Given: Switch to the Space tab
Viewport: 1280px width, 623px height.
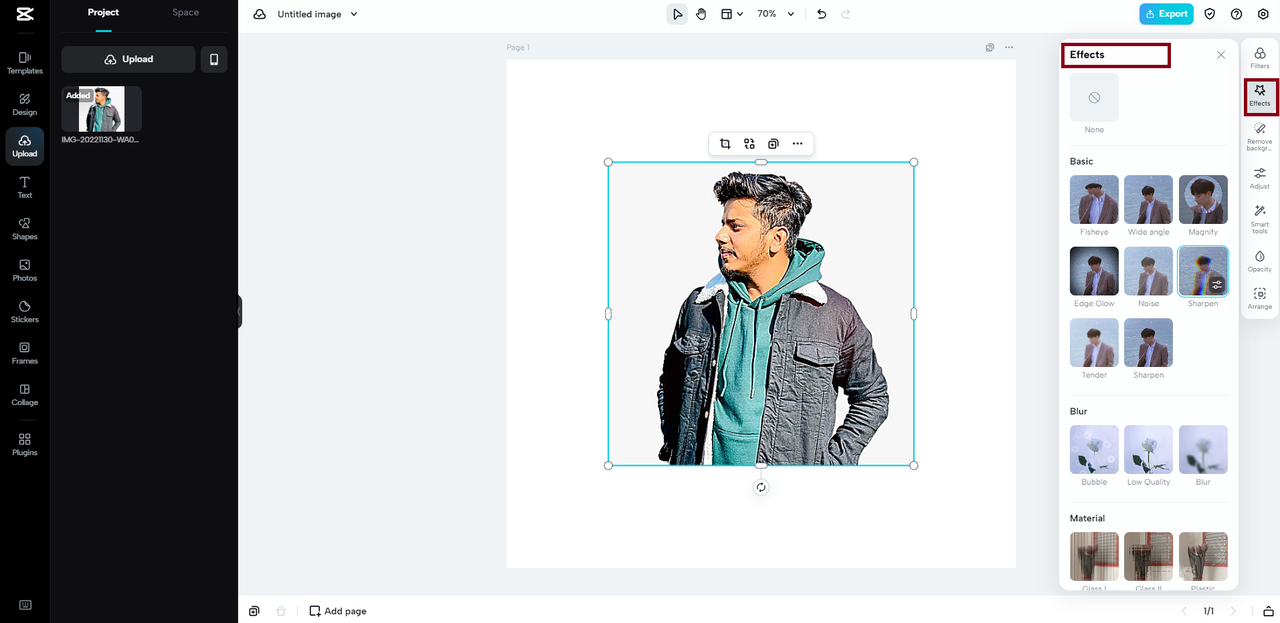Looking at the screenshot, I should pos(185,12).
